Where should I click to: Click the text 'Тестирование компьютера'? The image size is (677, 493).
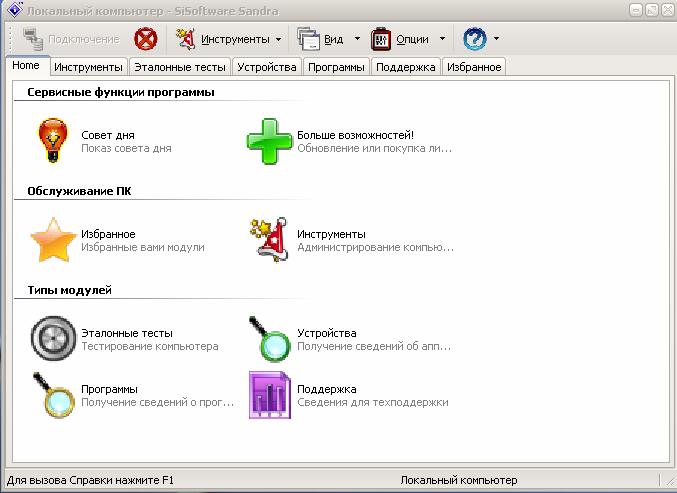150,347
